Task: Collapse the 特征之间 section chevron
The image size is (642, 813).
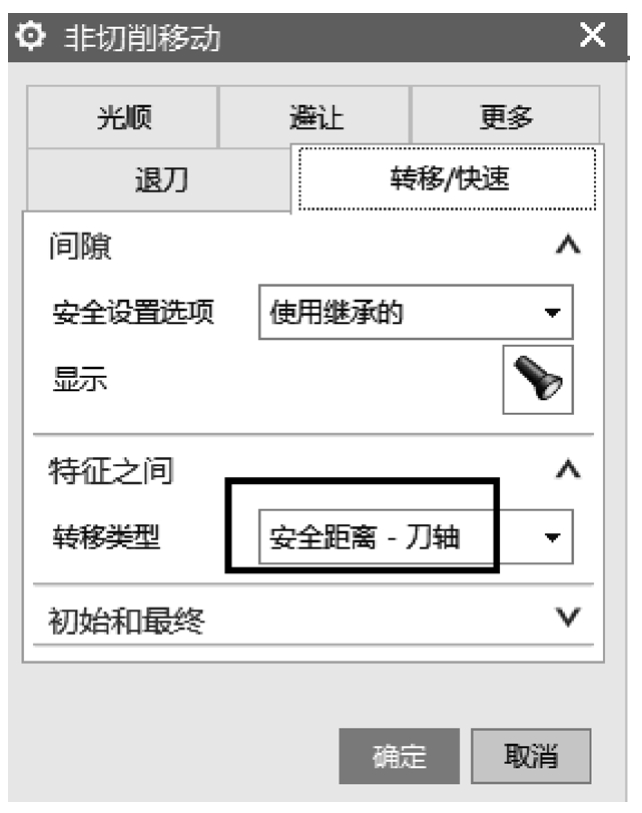Action: [568, 470]
